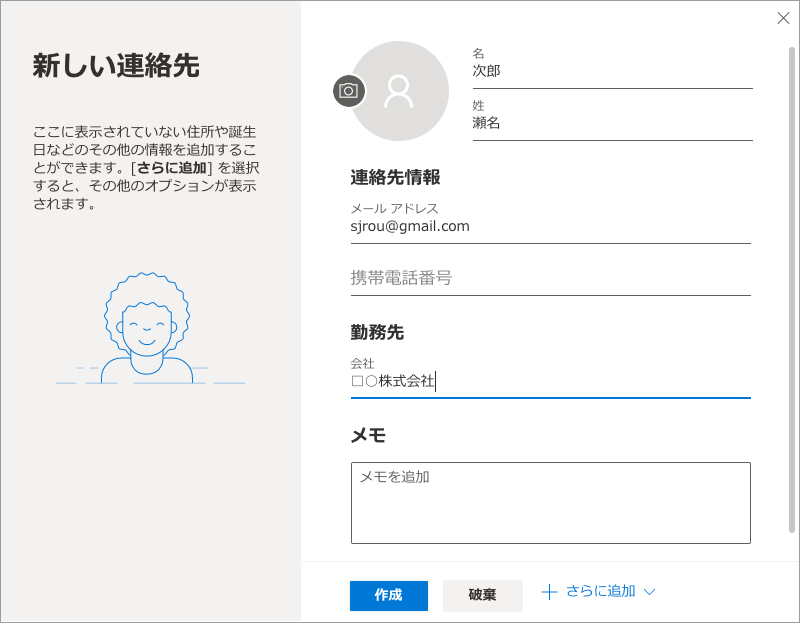Viewport: 800px width, 623px height.
Task: Expand the さらに追加 chevron arrow
Action: [649, 592]
